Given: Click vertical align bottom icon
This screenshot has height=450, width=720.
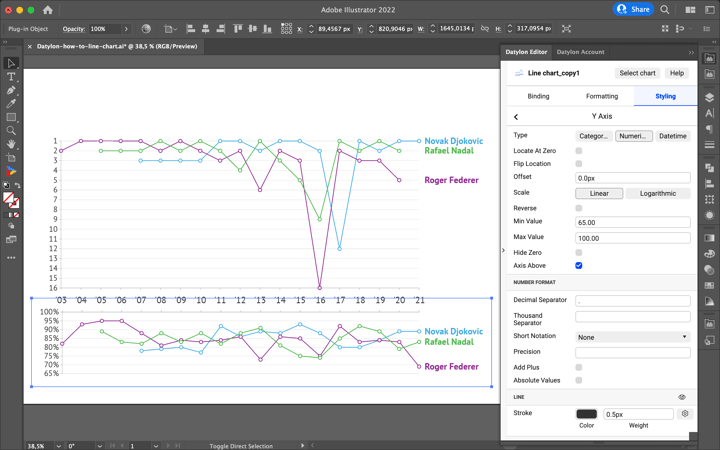Looking at the screenshot, I should coord(267,28).
